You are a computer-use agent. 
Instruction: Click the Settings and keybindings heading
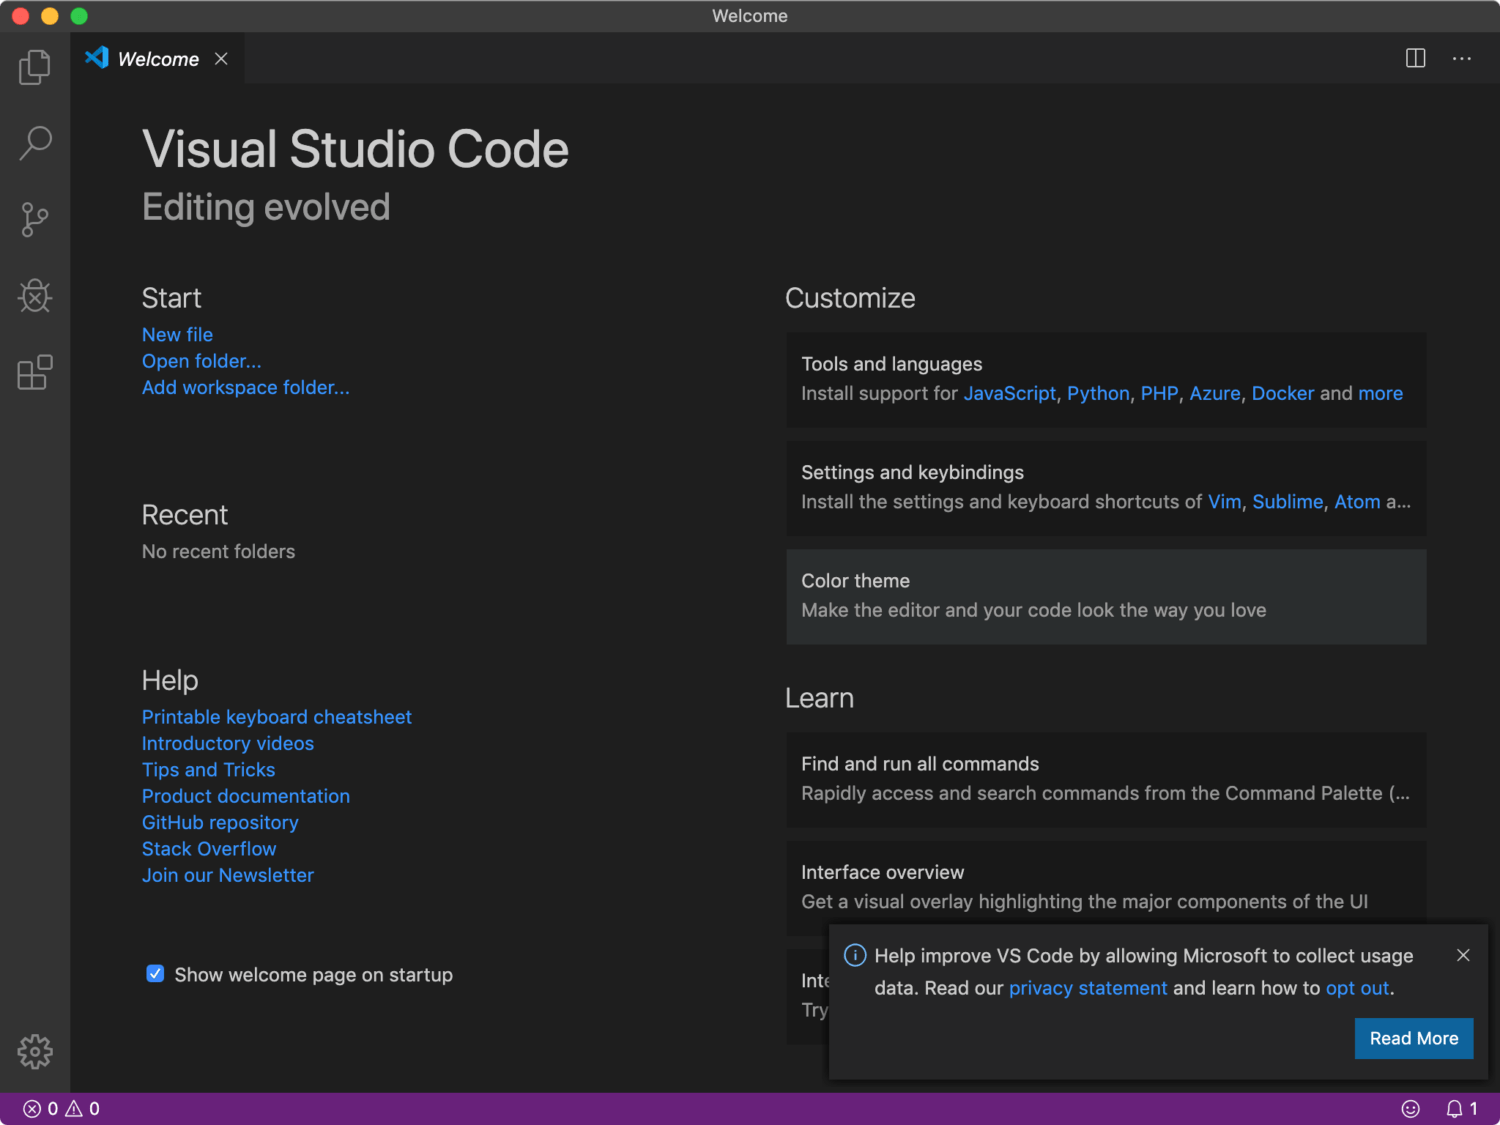913,472
